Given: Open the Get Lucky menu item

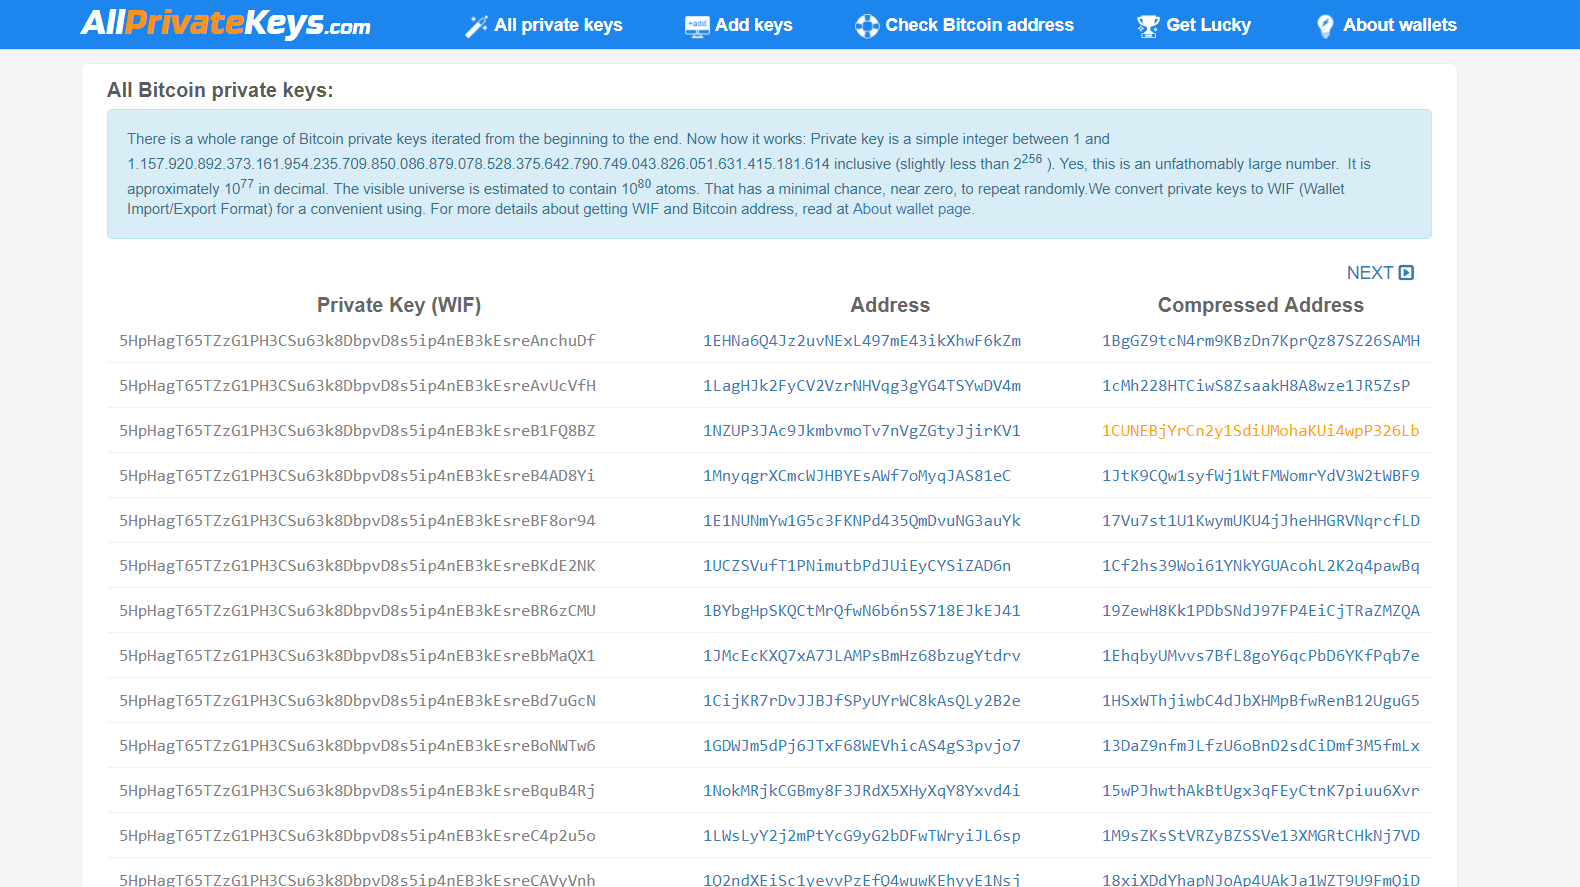Looking at the screenshot, I should [x=1208, y=25].
